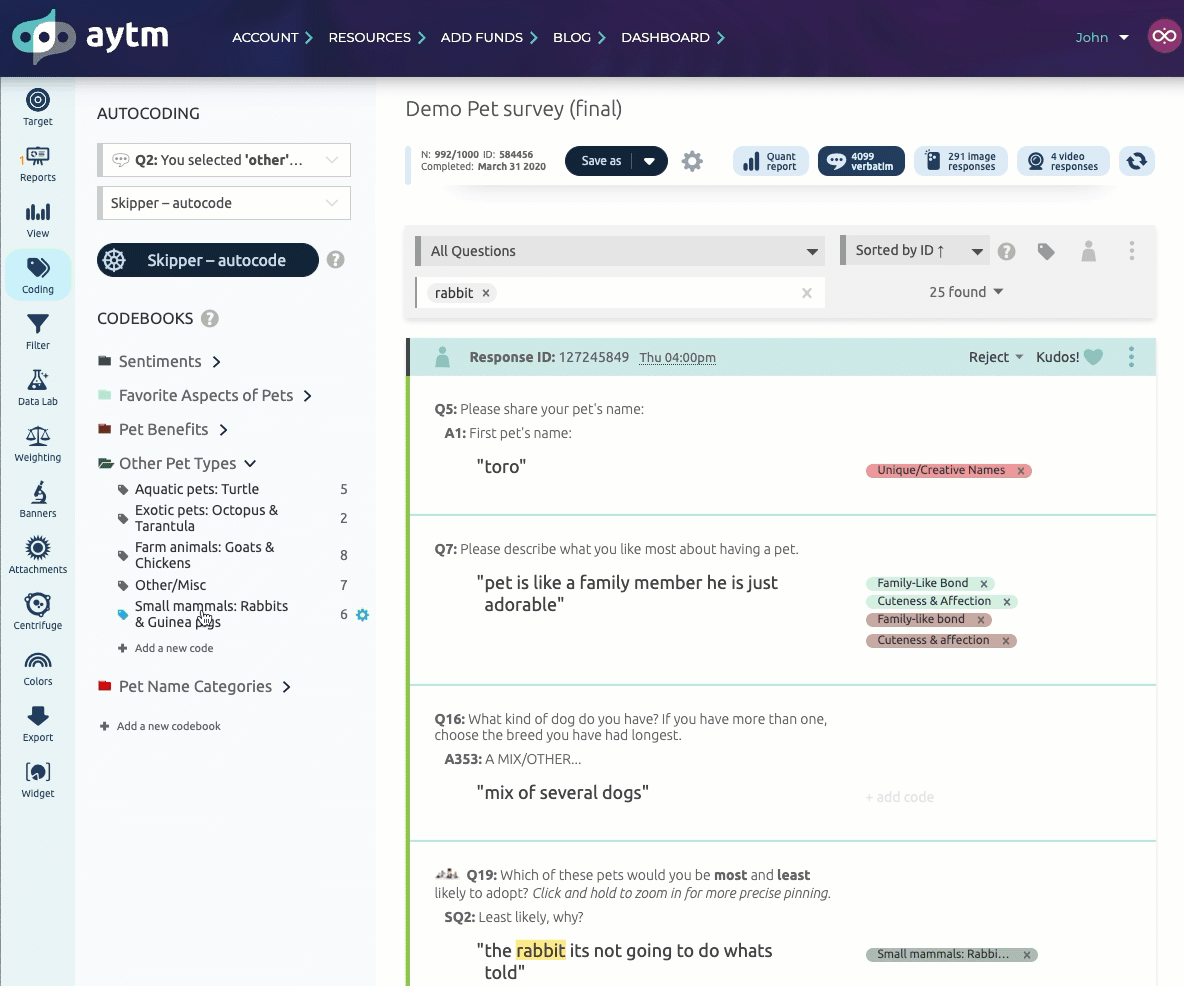This screenshot has height=986, width=1184.
Task: Clear the verbatim search field
Action: (x=806, y=293)
